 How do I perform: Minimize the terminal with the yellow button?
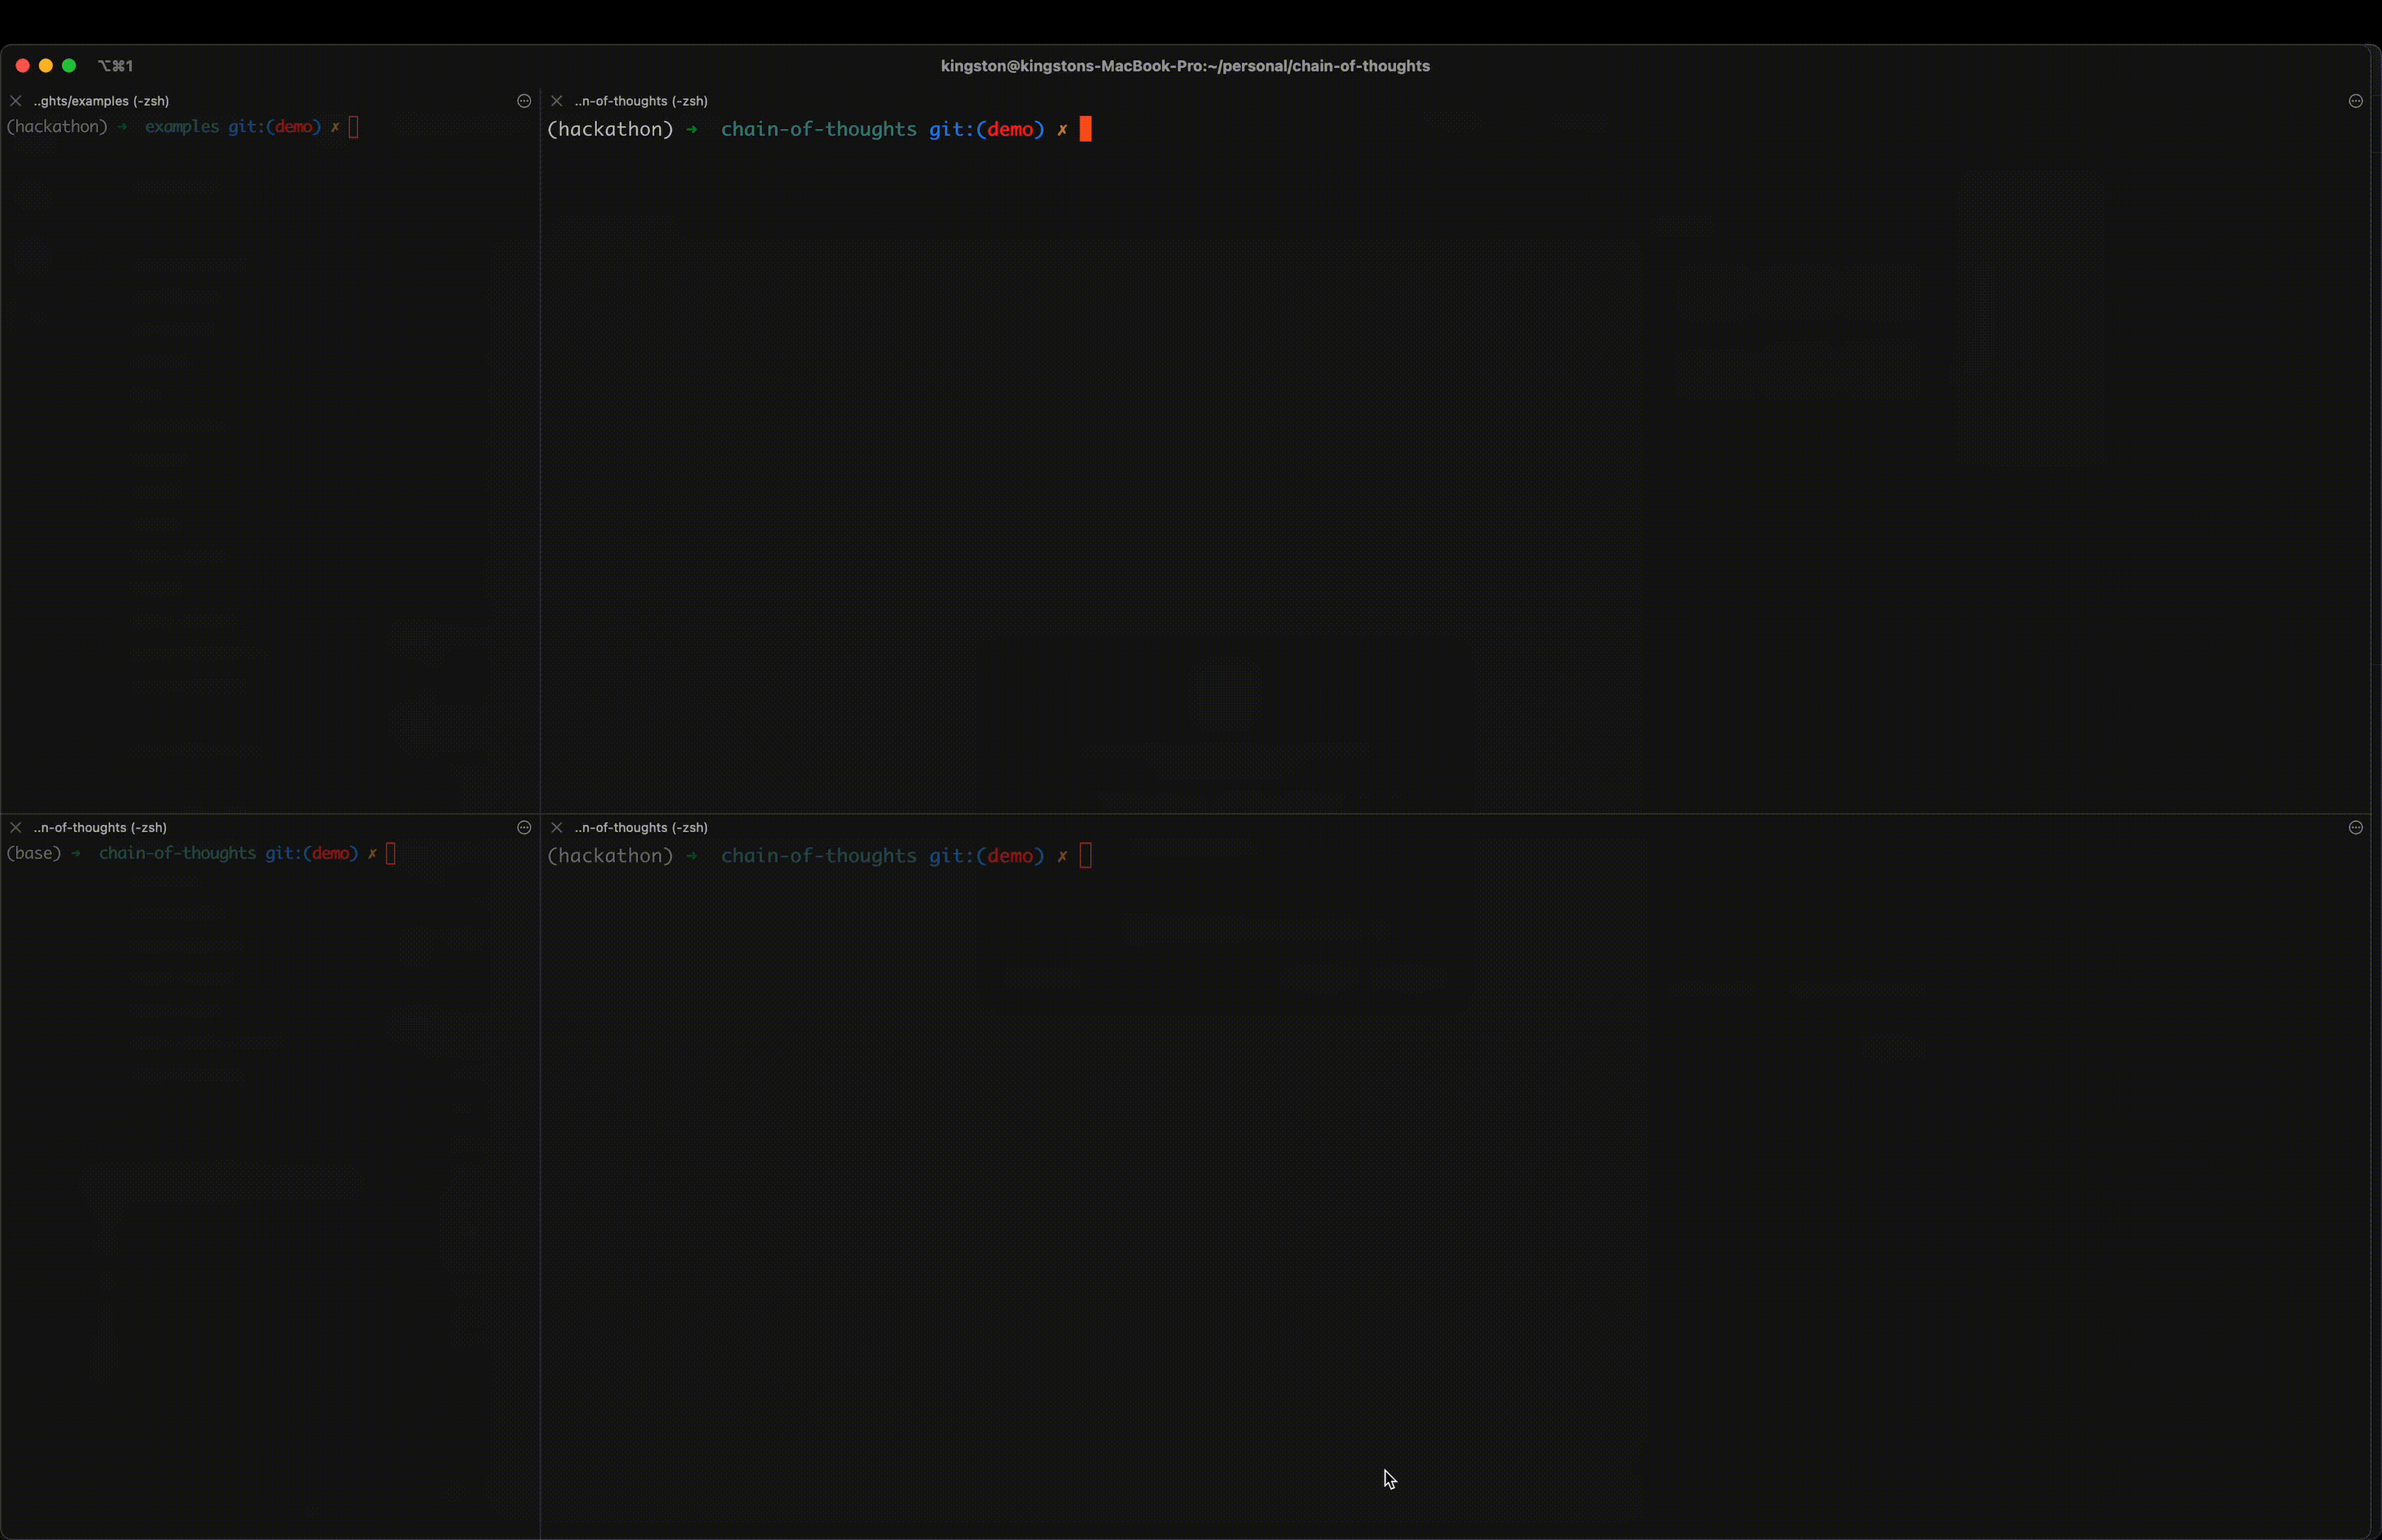pos(46,66)
